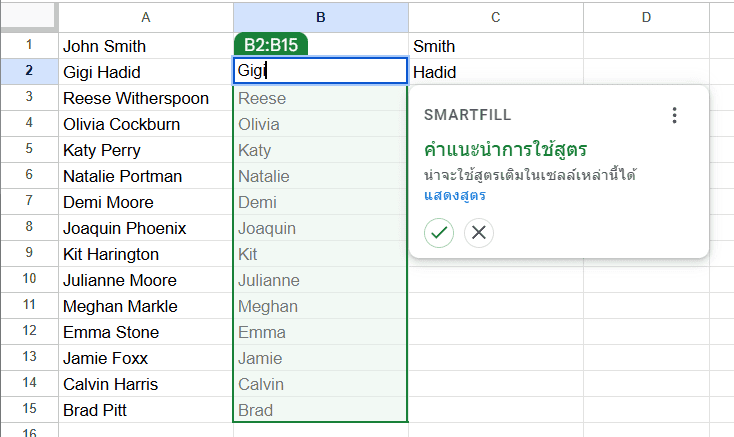This screenshot has height=437, width=734.
Task: Select column D header
Action: point(646,17)
